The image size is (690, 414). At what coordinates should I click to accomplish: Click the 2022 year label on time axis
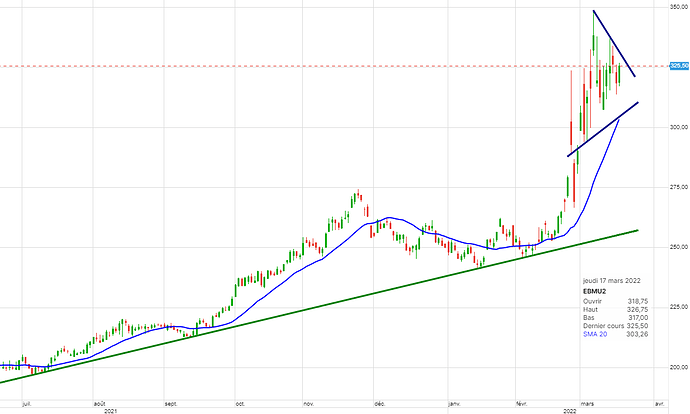click(570, 411)
